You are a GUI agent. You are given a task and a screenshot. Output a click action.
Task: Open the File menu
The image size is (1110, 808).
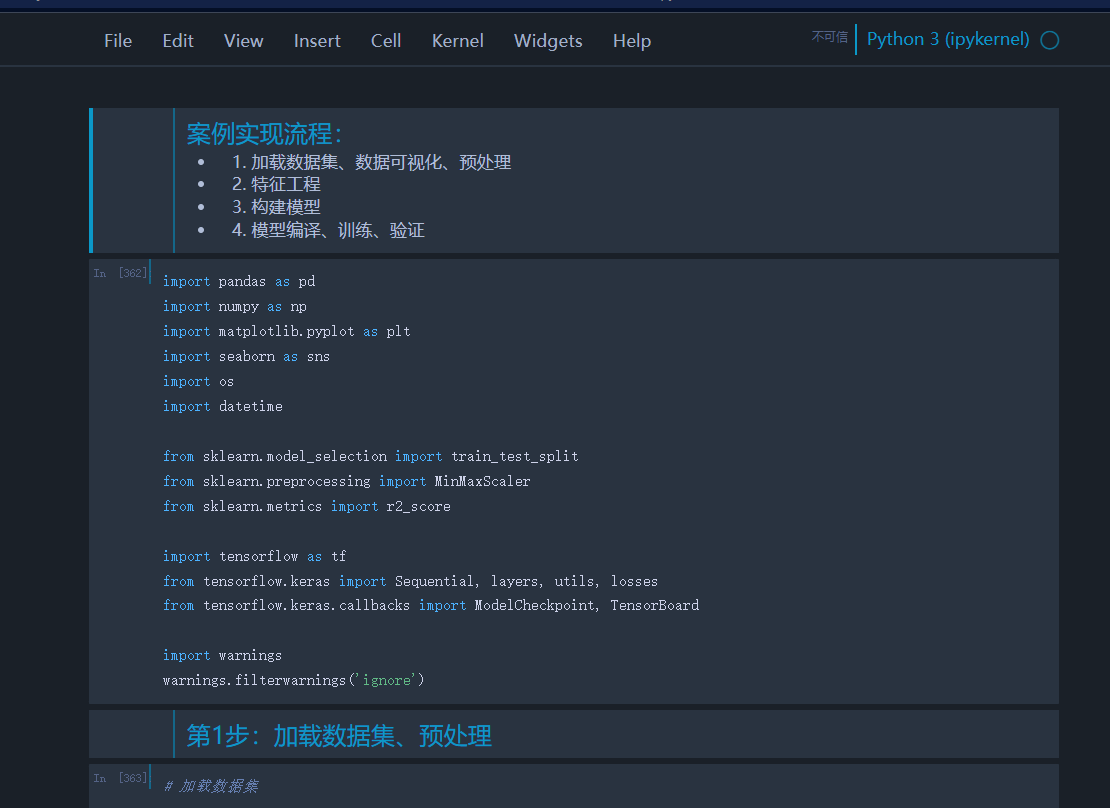[x=118, y=41]
